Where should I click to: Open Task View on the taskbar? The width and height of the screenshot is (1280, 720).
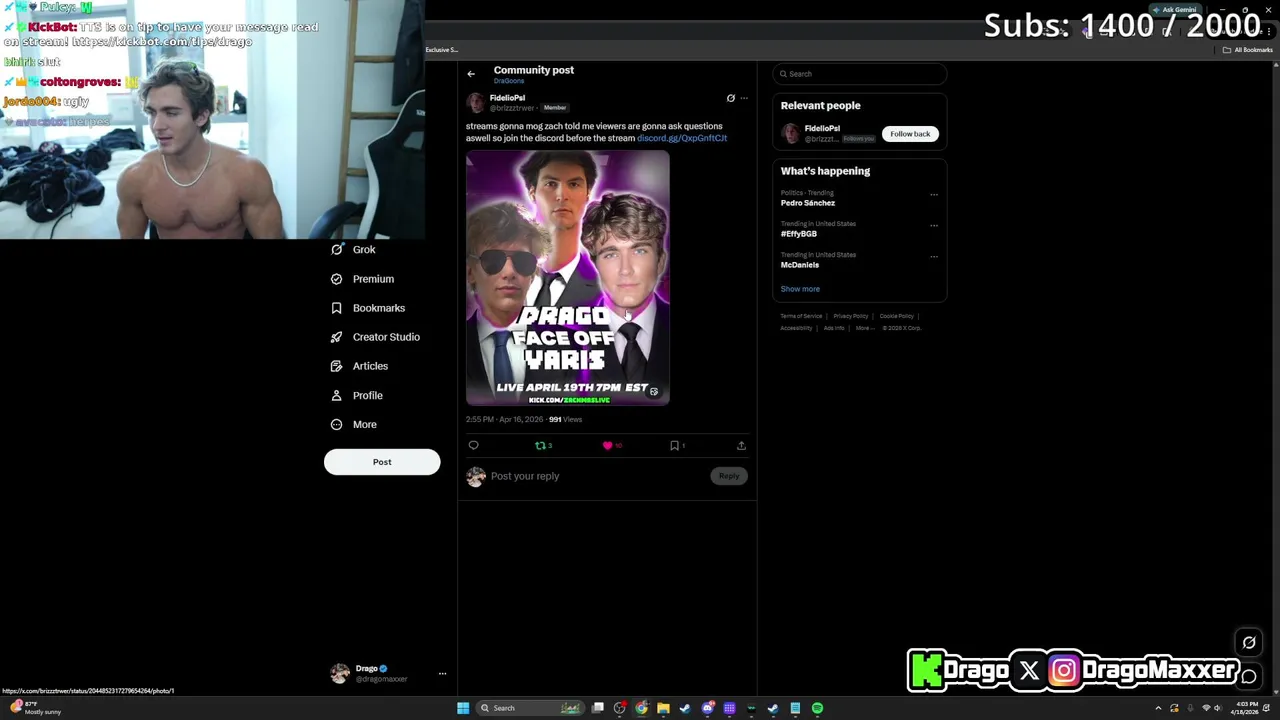(597, 708)
